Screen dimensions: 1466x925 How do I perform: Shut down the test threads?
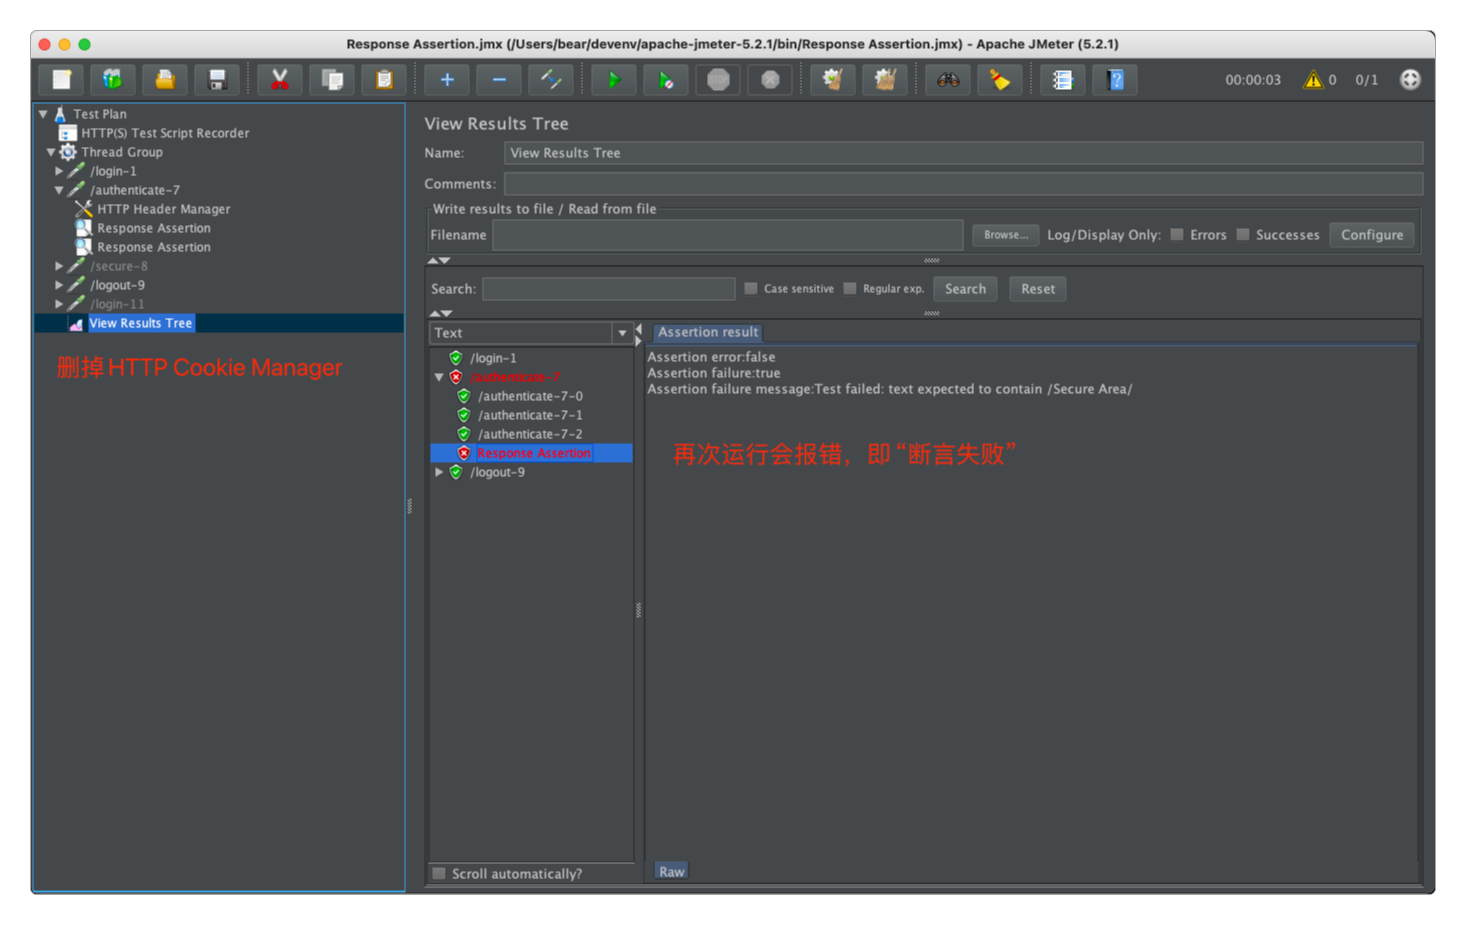click(x=770, y=80)
